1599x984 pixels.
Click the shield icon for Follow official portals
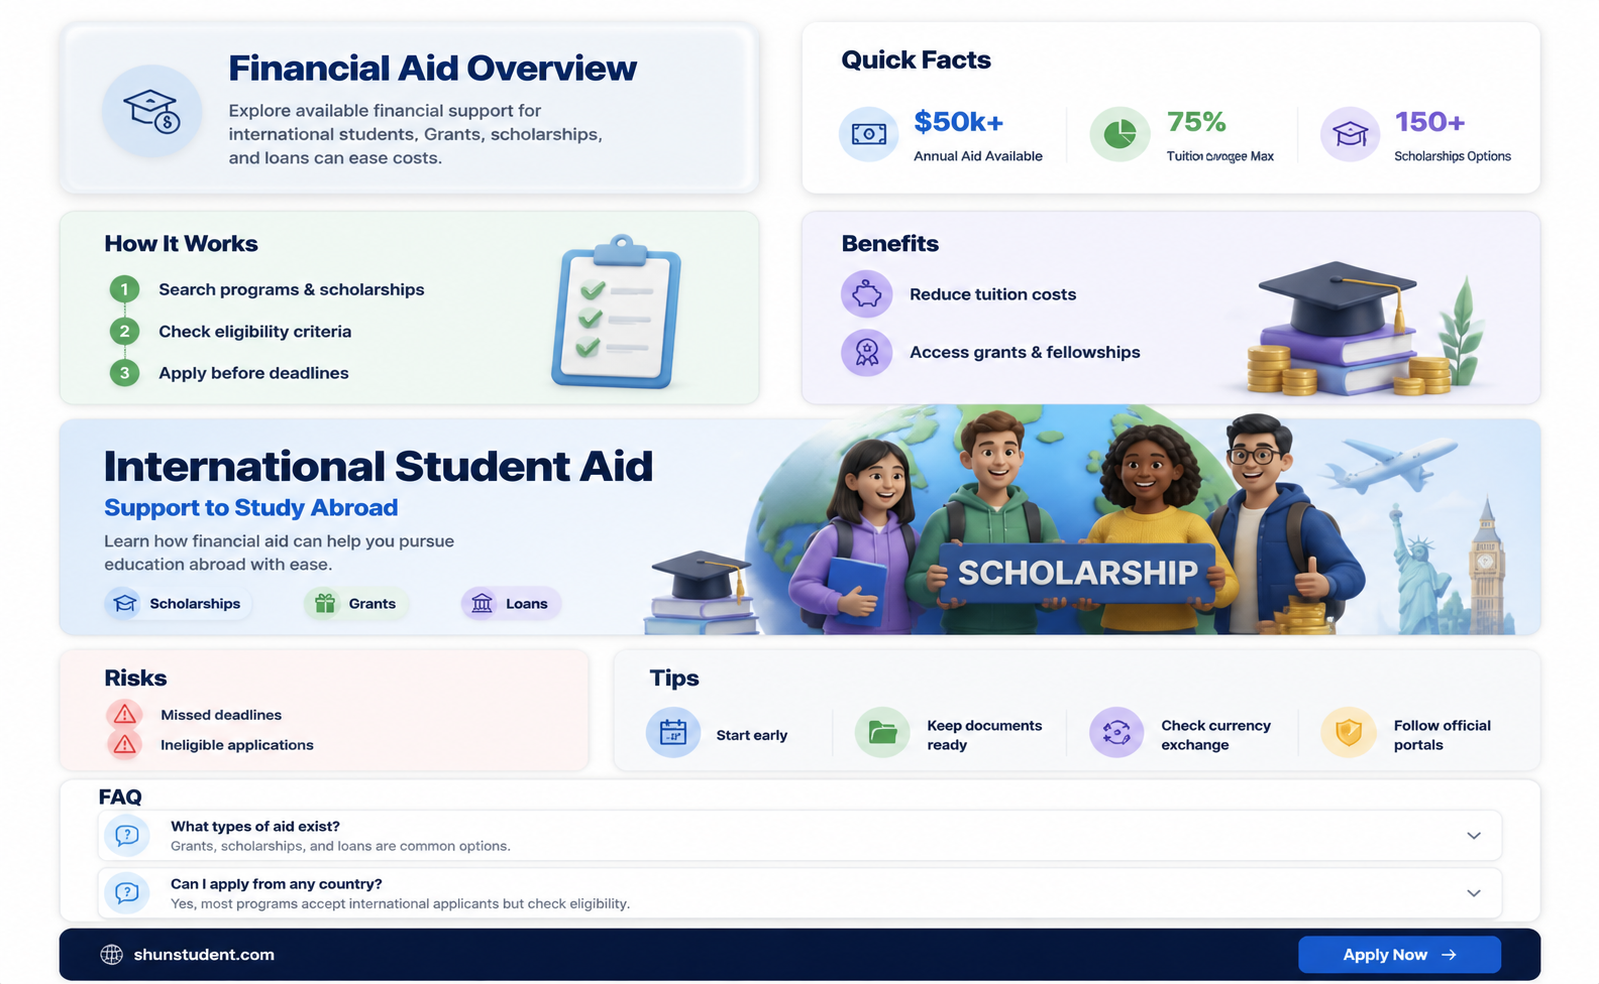(x=1349, y=733)
